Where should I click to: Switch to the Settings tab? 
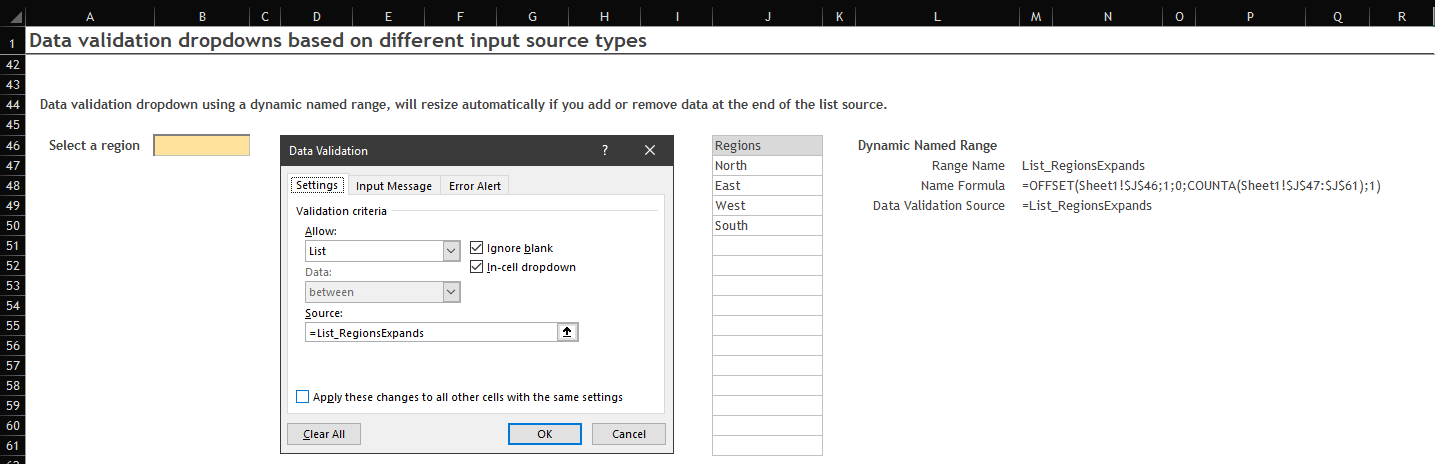tap(317, 186)
